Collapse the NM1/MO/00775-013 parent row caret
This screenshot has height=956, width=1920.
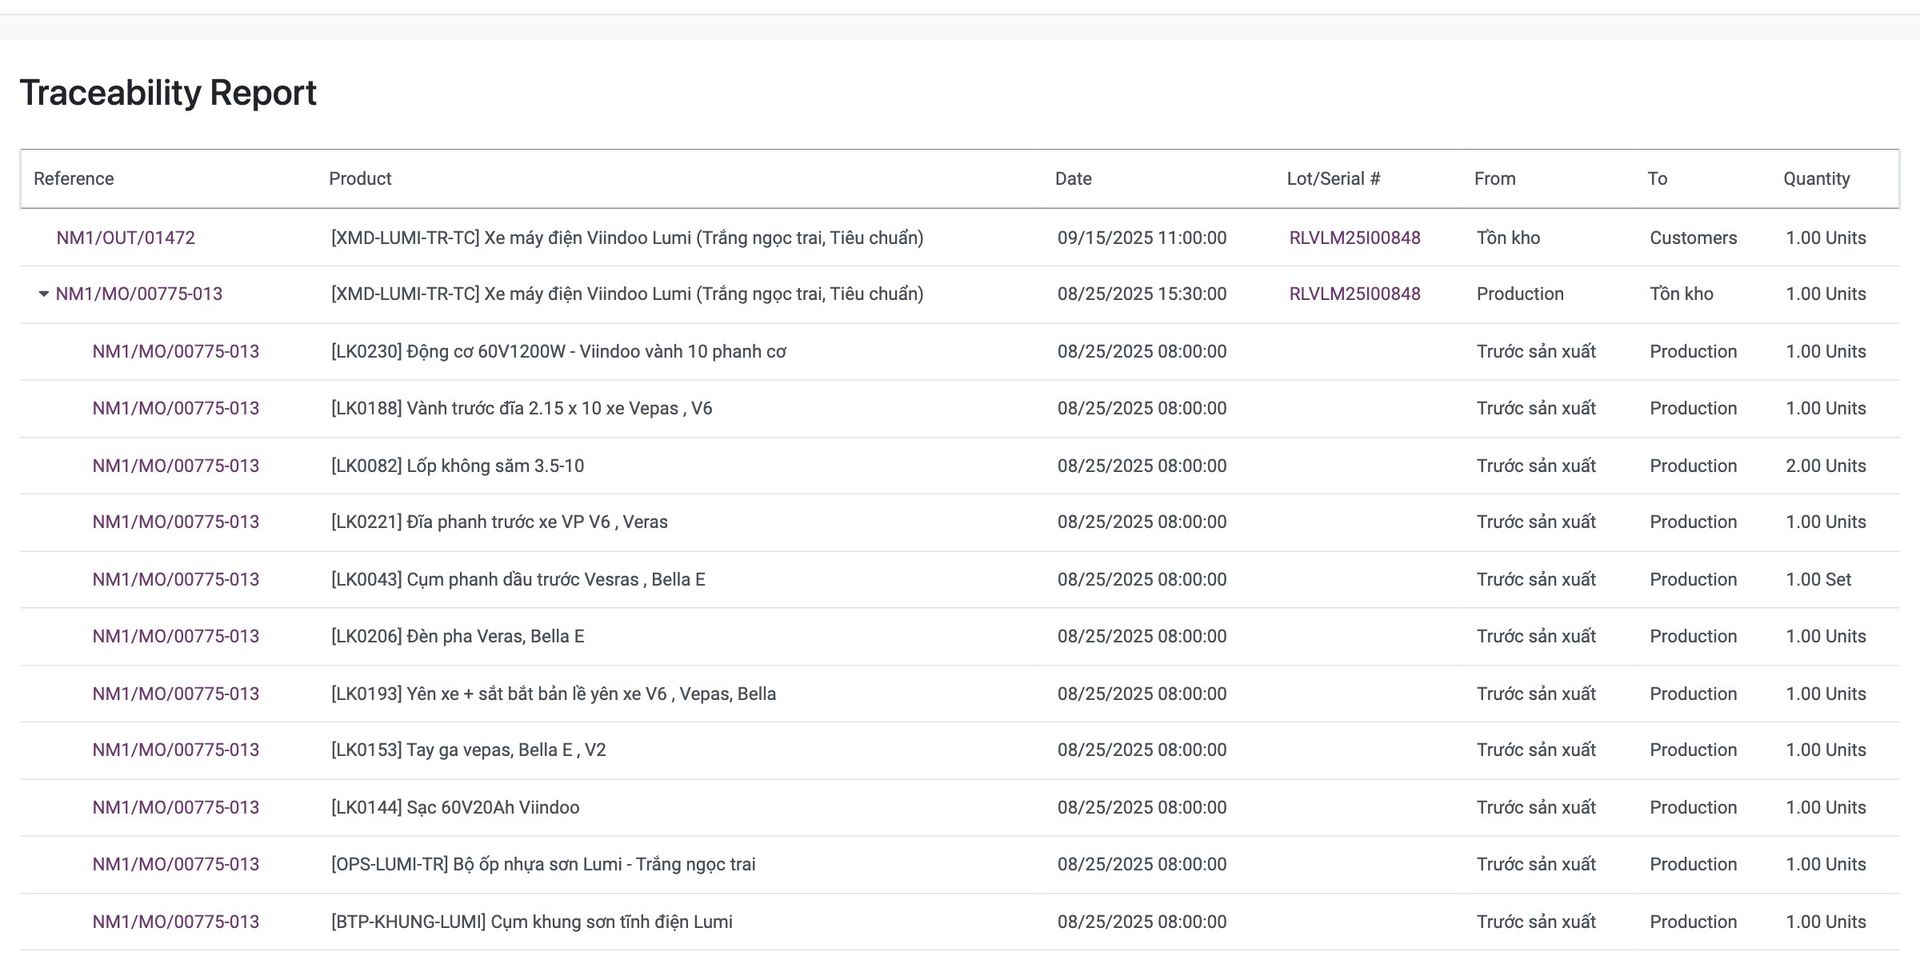[x=43, y=294]
